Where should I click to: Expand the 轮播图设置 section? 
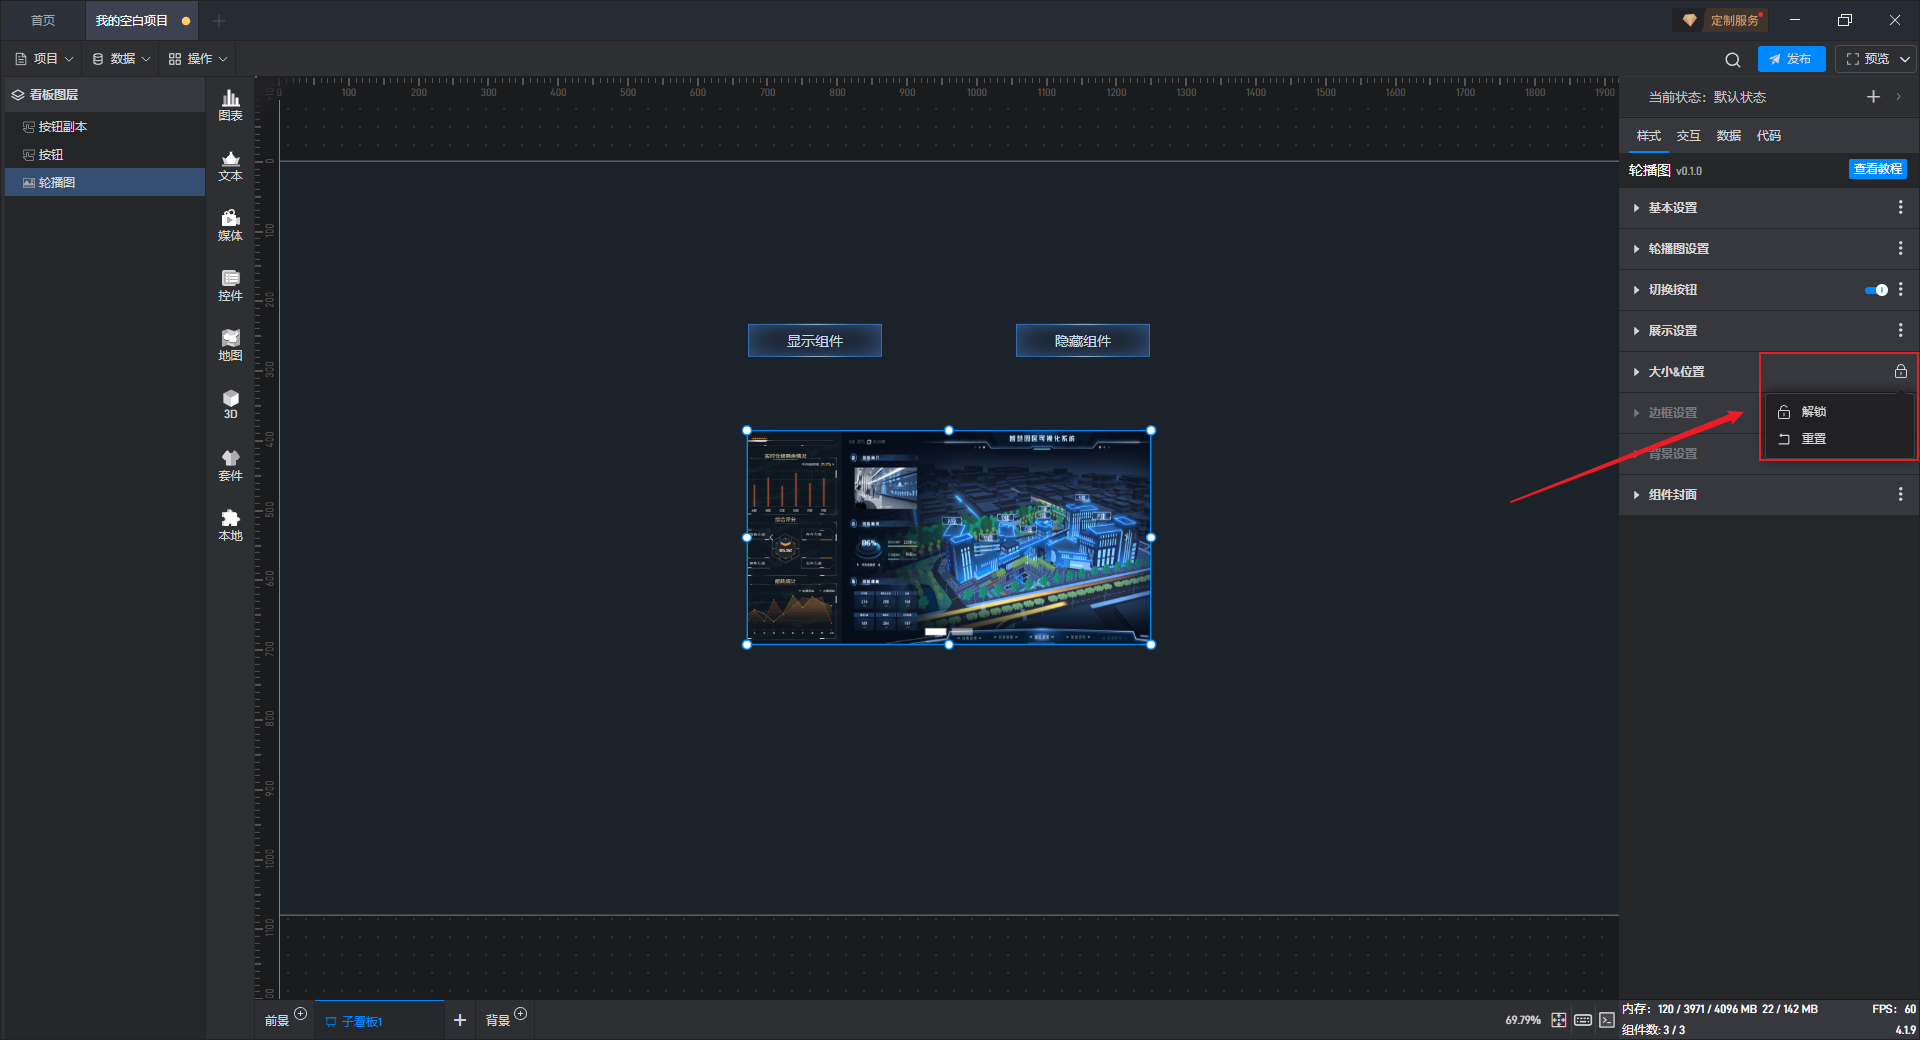(x=1678, y=249)
